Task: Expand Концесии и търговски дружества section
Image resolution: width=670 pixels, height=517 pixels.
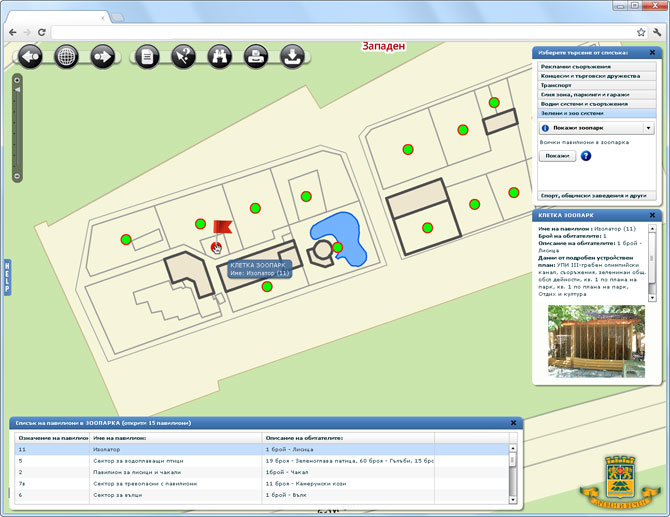Action: tap(597, 76)
